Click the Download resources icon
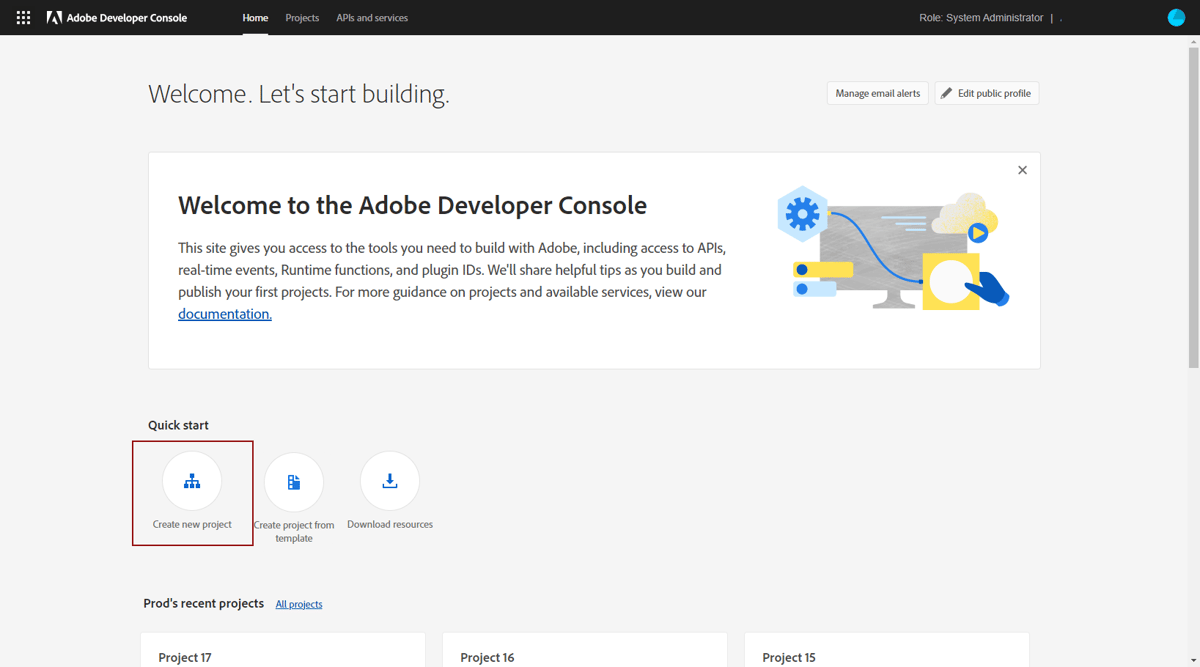Screen dimensions: 1200x667 tap(389, 481)
